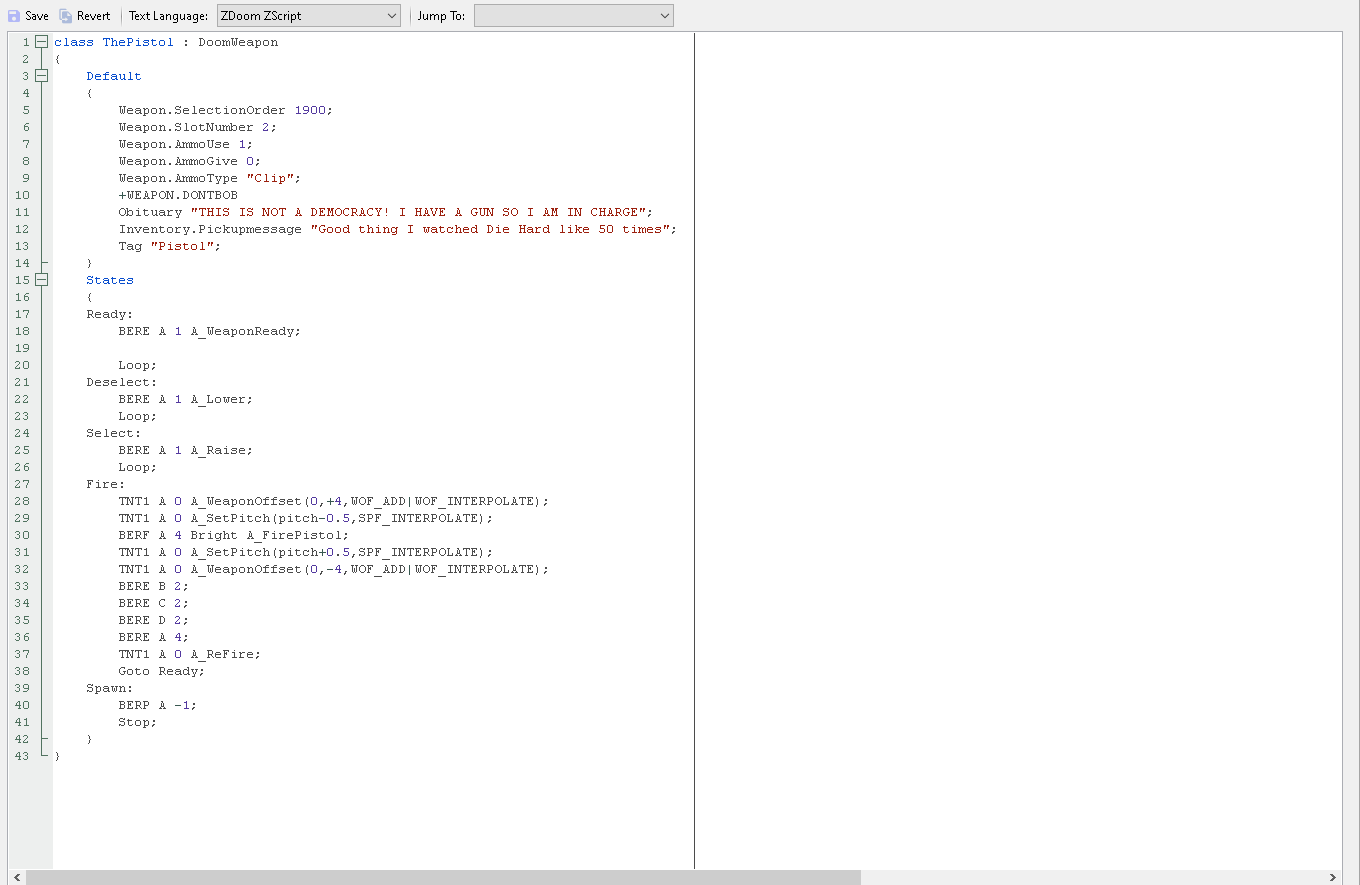This screenshot has height=885, width=1360.
Task: Click the Save button label
Action: coord(37,16)
